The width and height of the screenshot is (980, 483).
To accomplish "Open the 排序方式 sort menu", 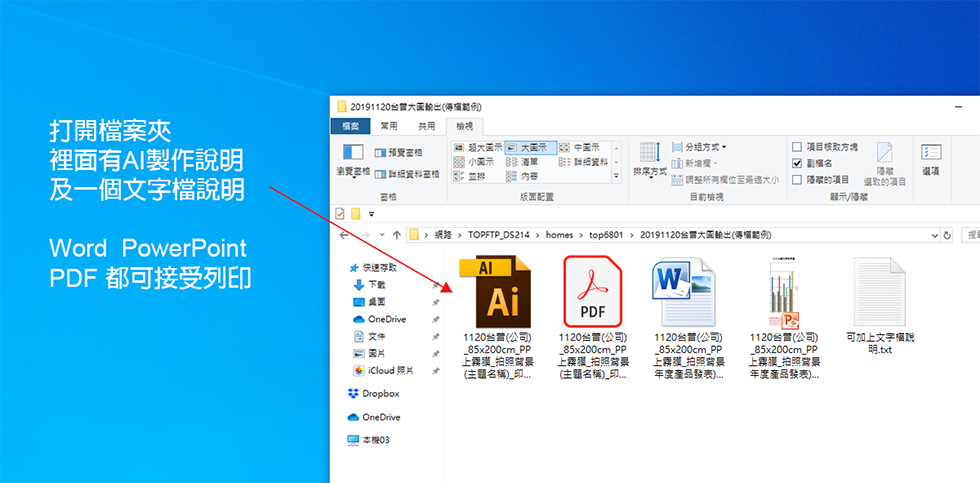I will pyautogui.click(x=649, y=159).
